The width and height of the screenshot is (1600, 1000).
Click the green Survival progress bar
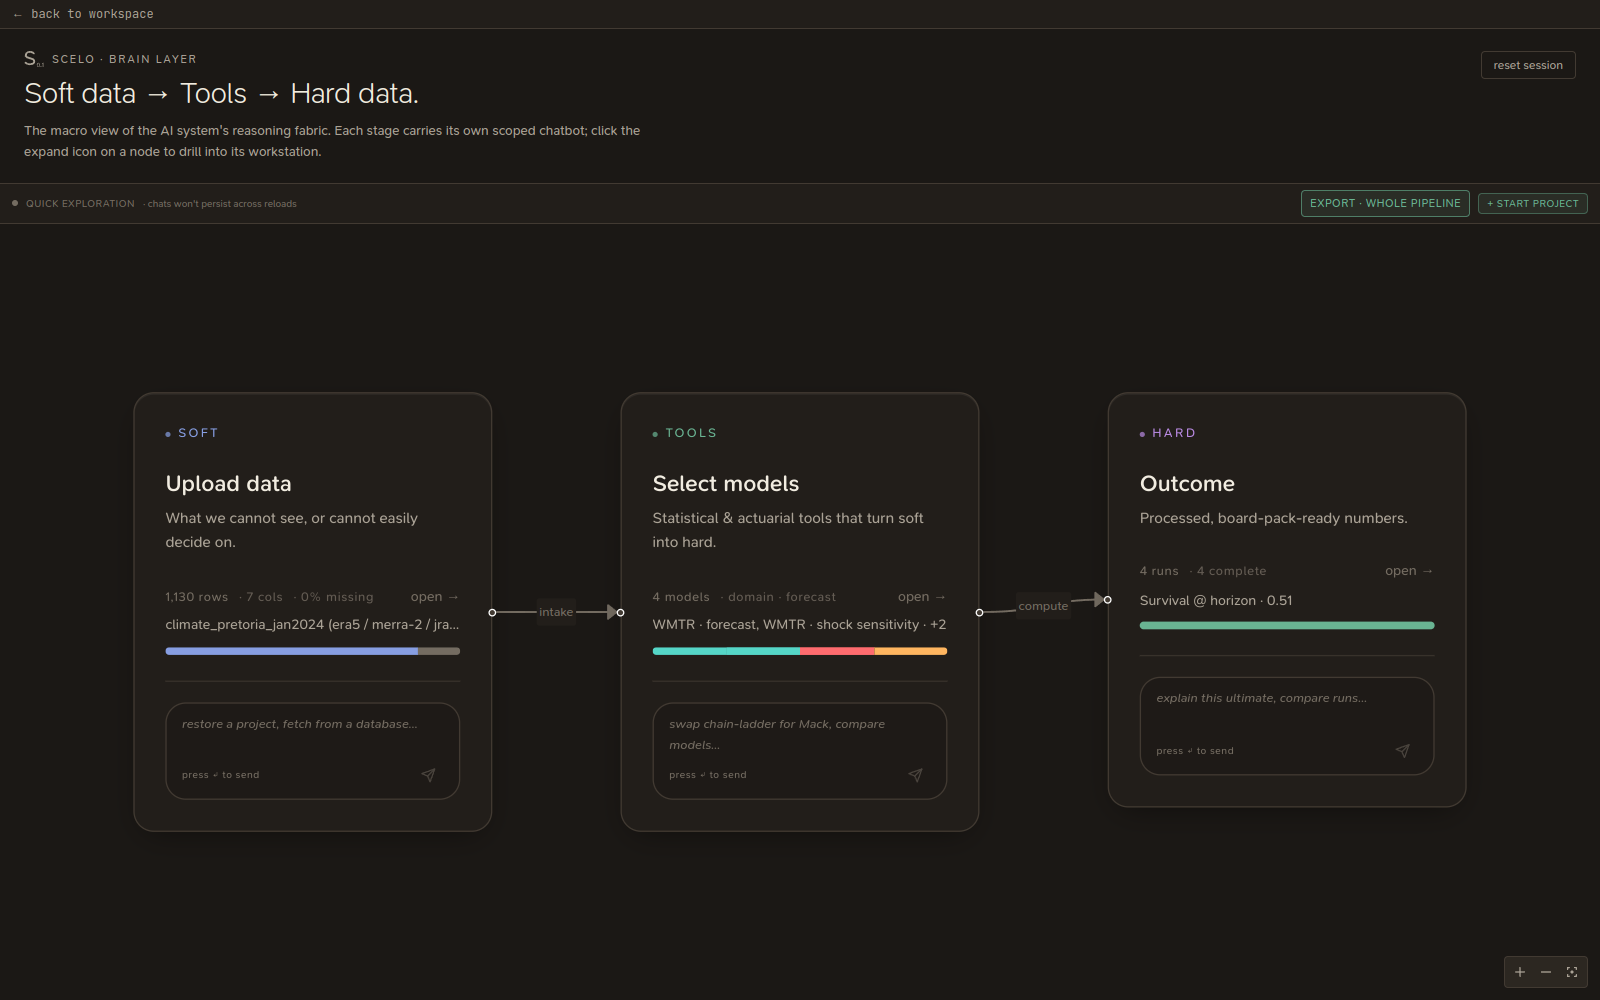click(1287, 625)
